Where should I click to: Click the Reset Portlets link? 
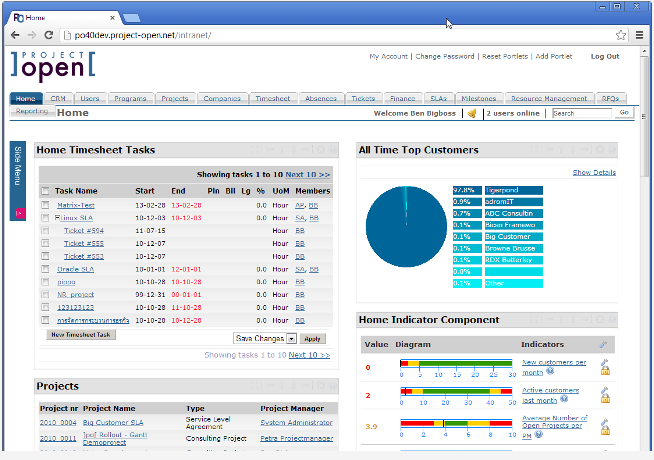pos(505,56)
